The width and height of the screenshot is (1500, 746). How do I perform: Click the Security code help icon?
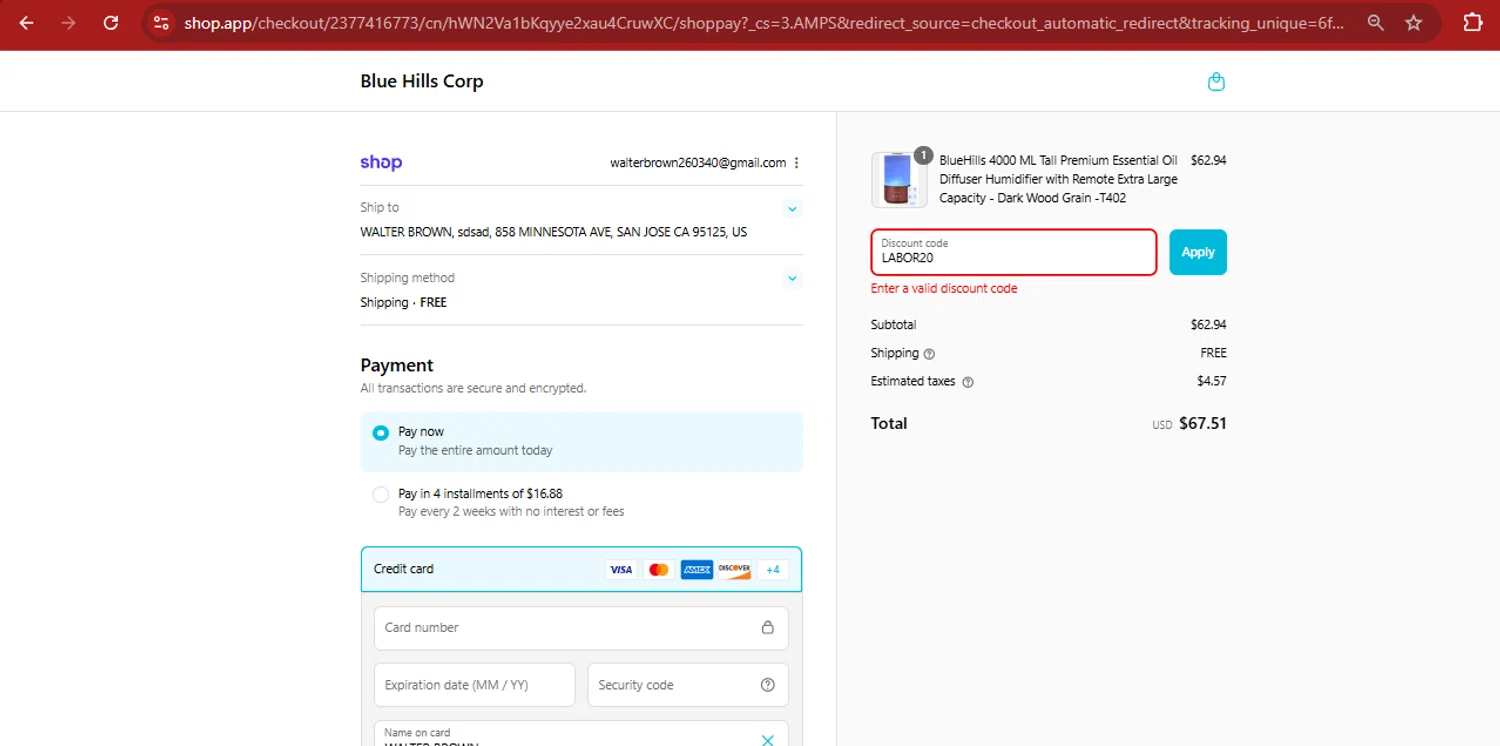768,685
